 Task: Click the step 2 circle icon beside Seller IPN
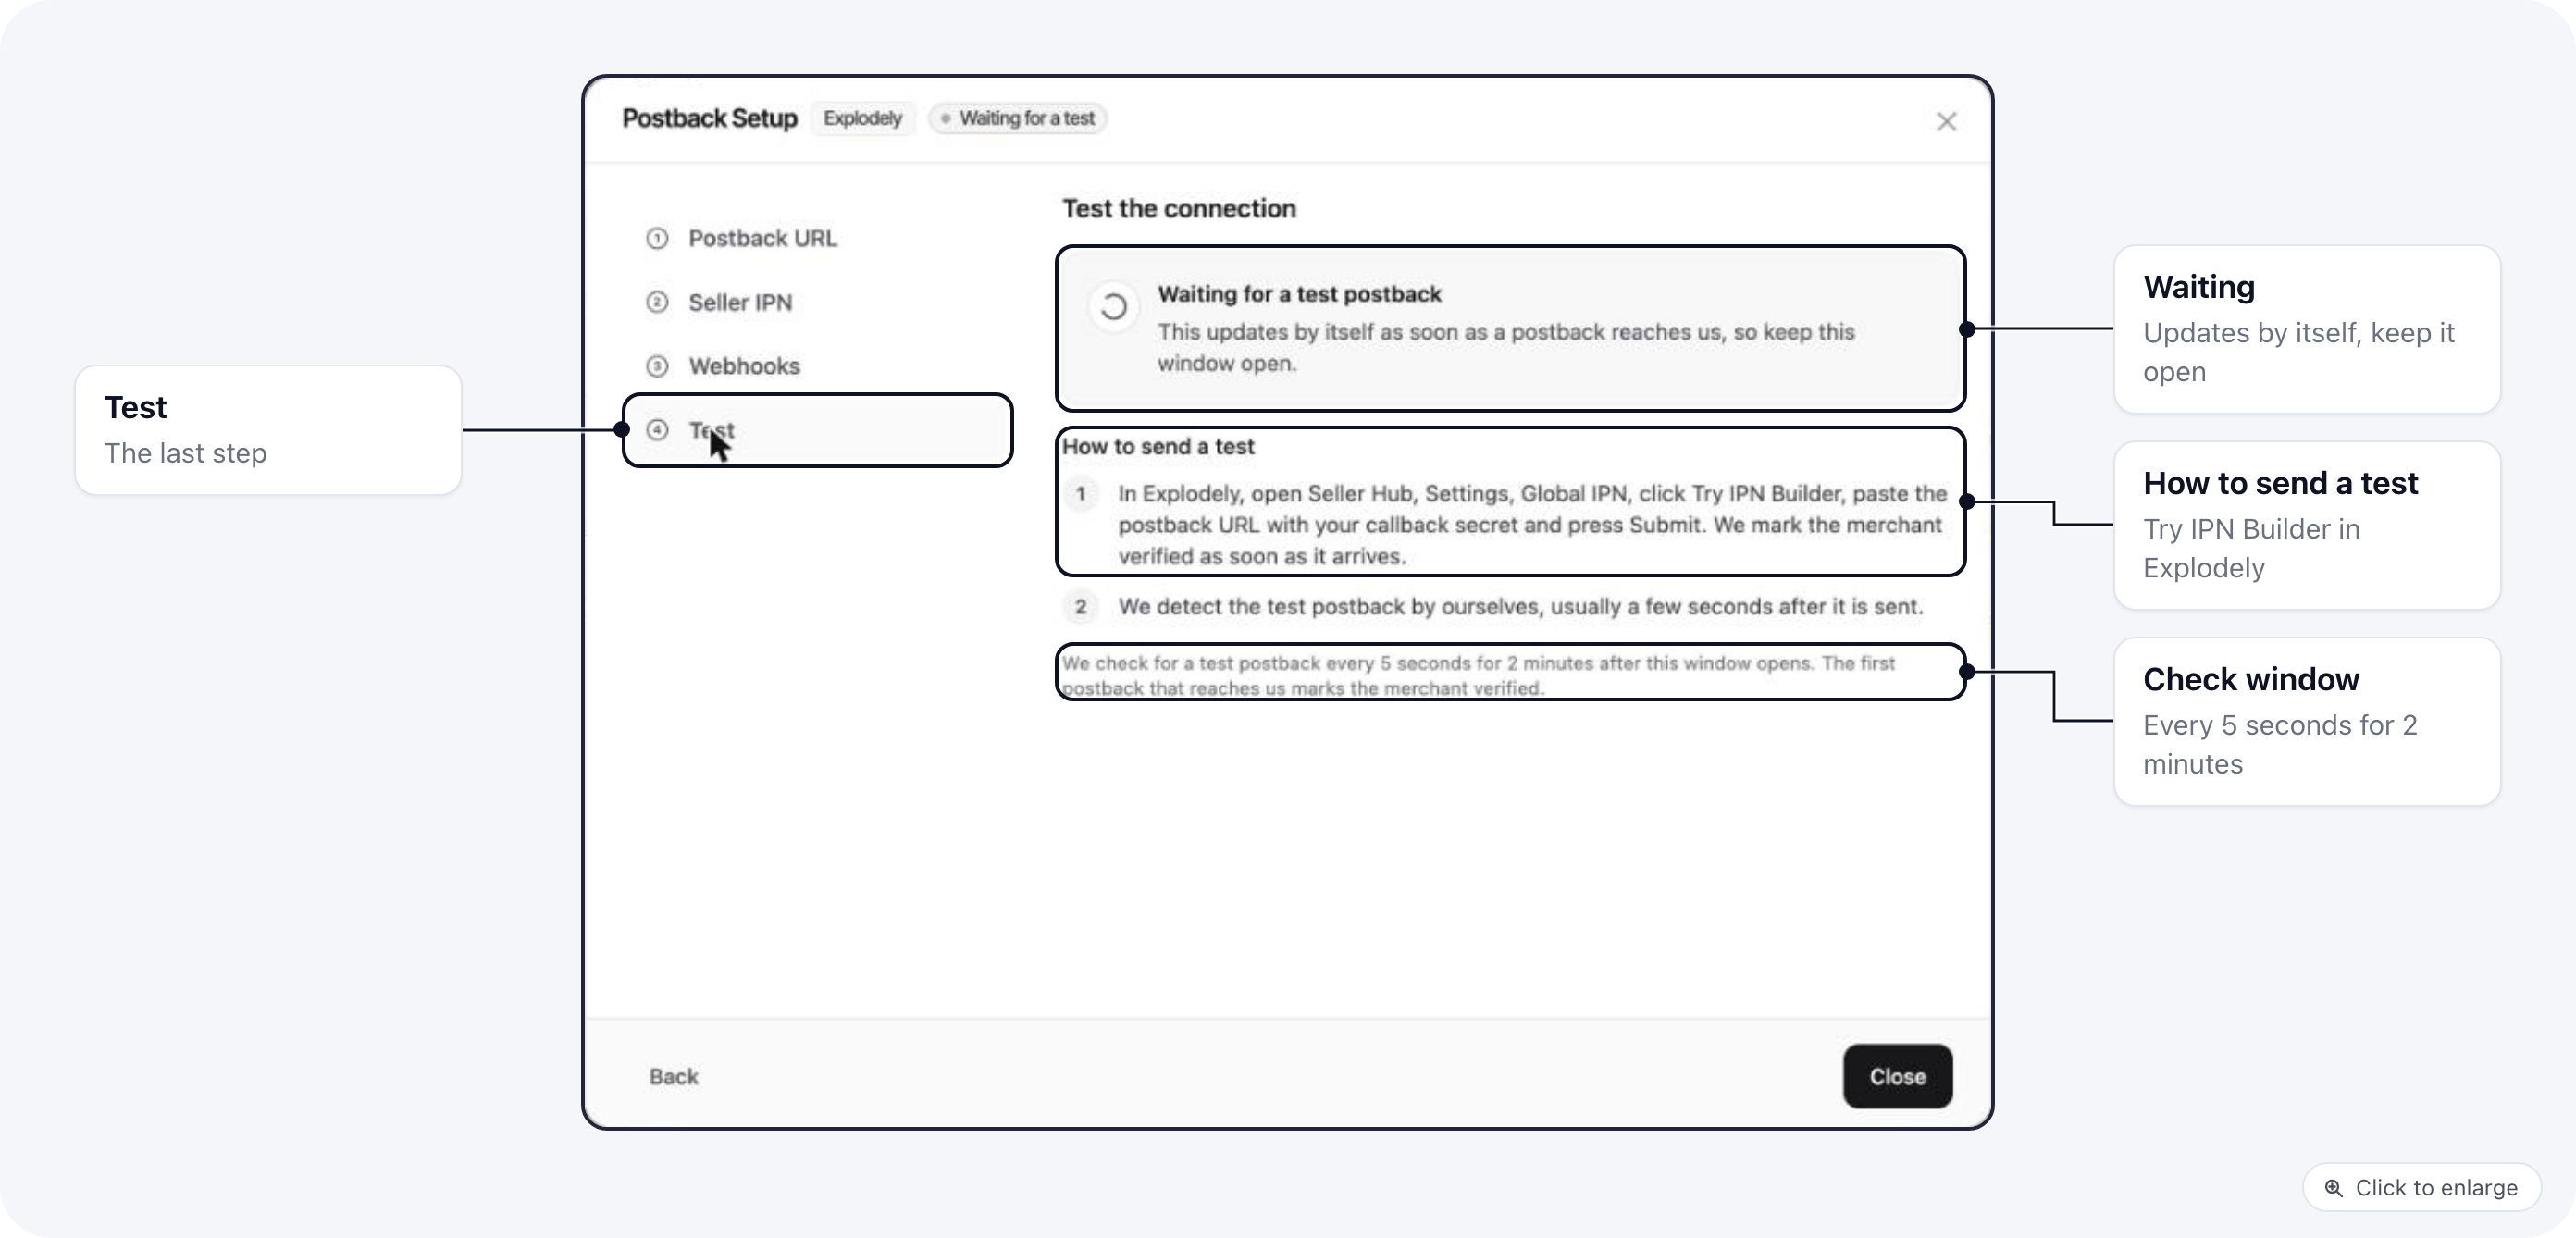[x=657, y=302]
